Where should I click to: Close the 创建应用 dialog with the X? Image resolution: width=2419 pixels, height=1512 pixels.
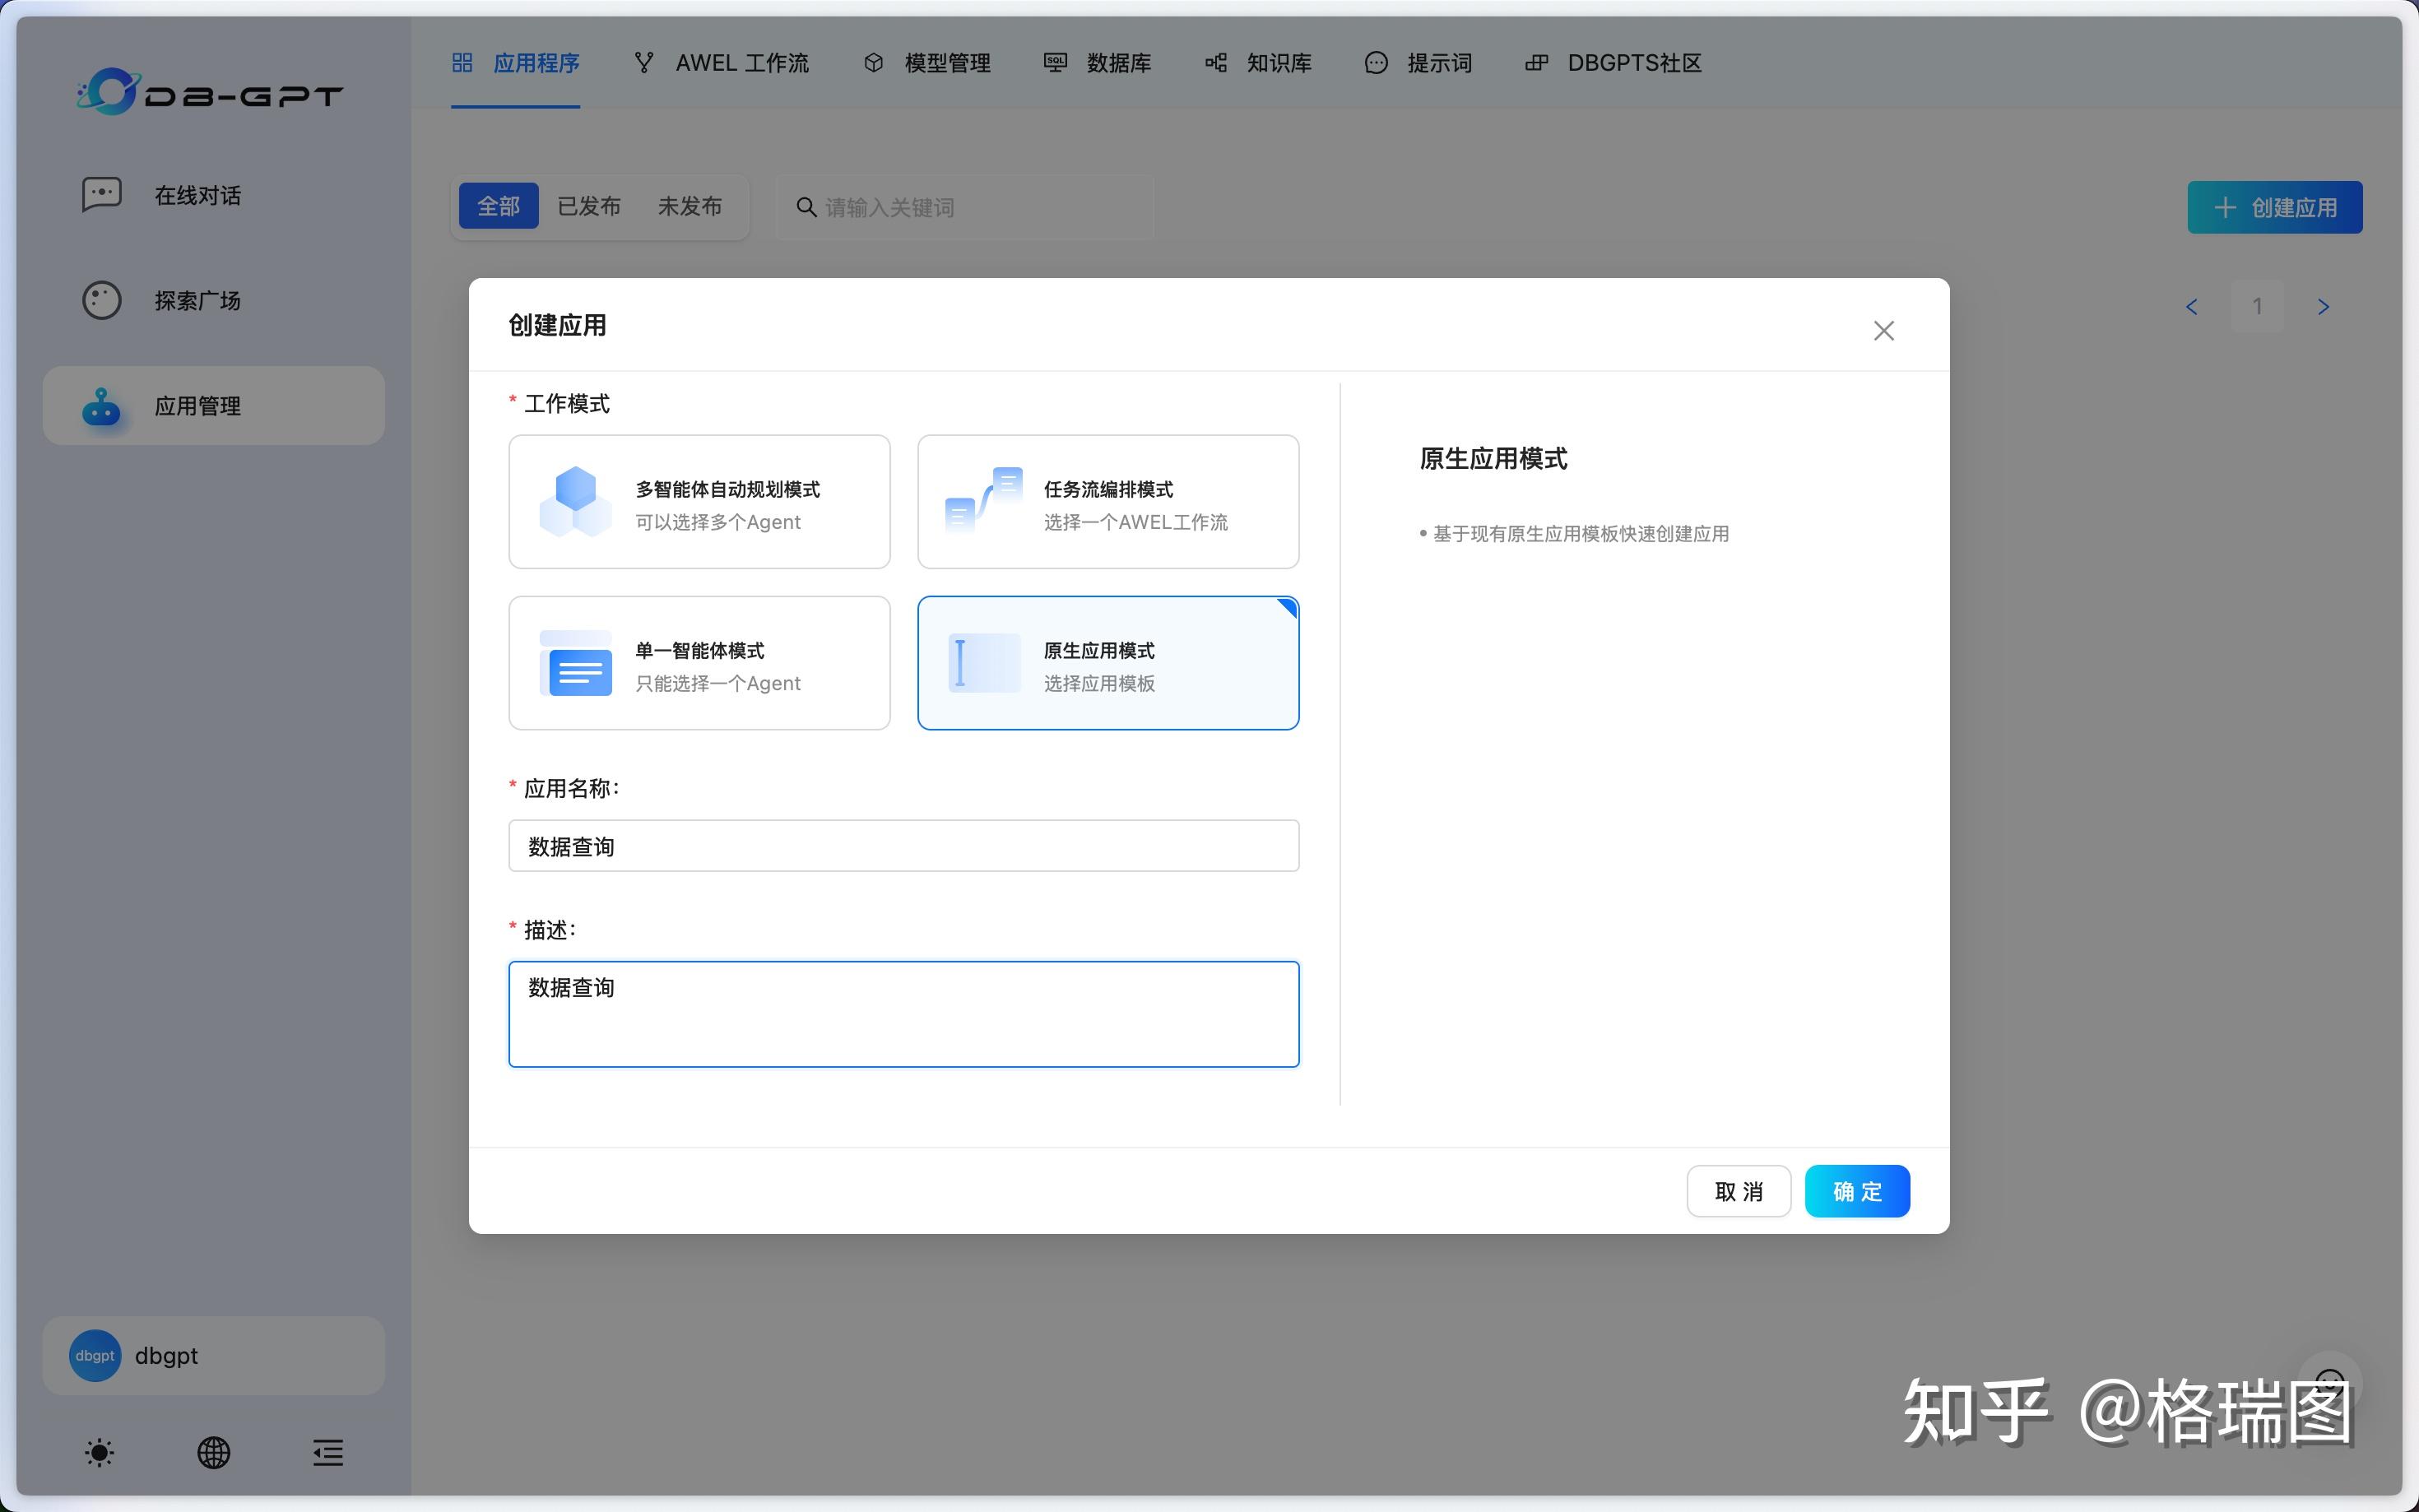tap(1883, 330)
